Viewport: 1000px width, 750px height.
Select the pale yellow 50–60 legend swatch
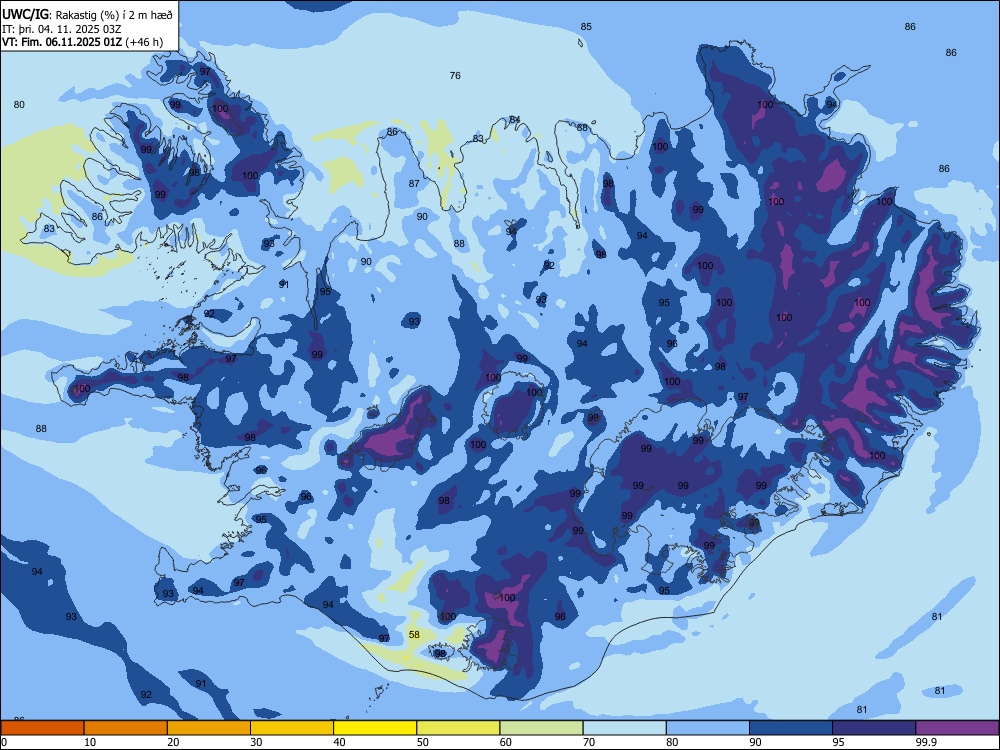458,728
